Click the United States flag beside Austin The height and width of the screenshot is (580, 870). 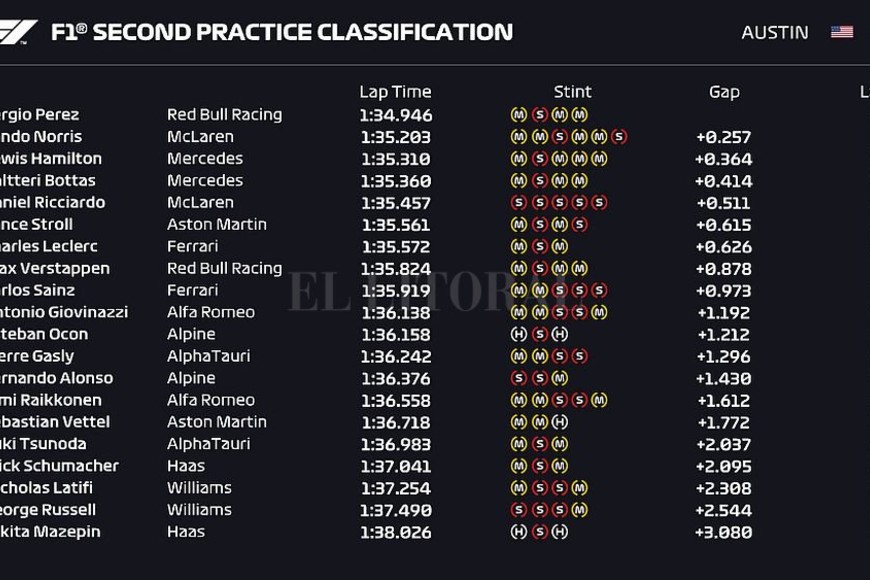842,32
